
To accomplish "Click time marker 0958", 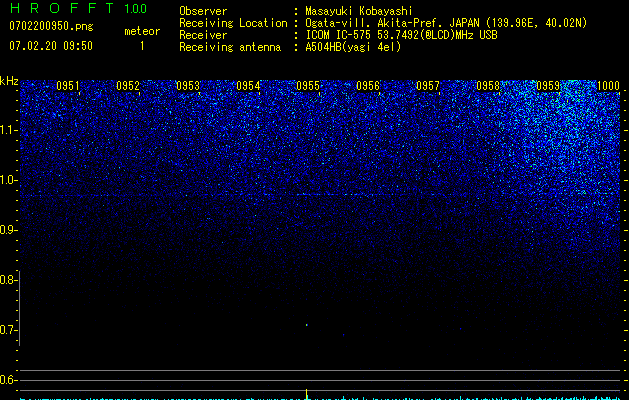I will 488,86.
